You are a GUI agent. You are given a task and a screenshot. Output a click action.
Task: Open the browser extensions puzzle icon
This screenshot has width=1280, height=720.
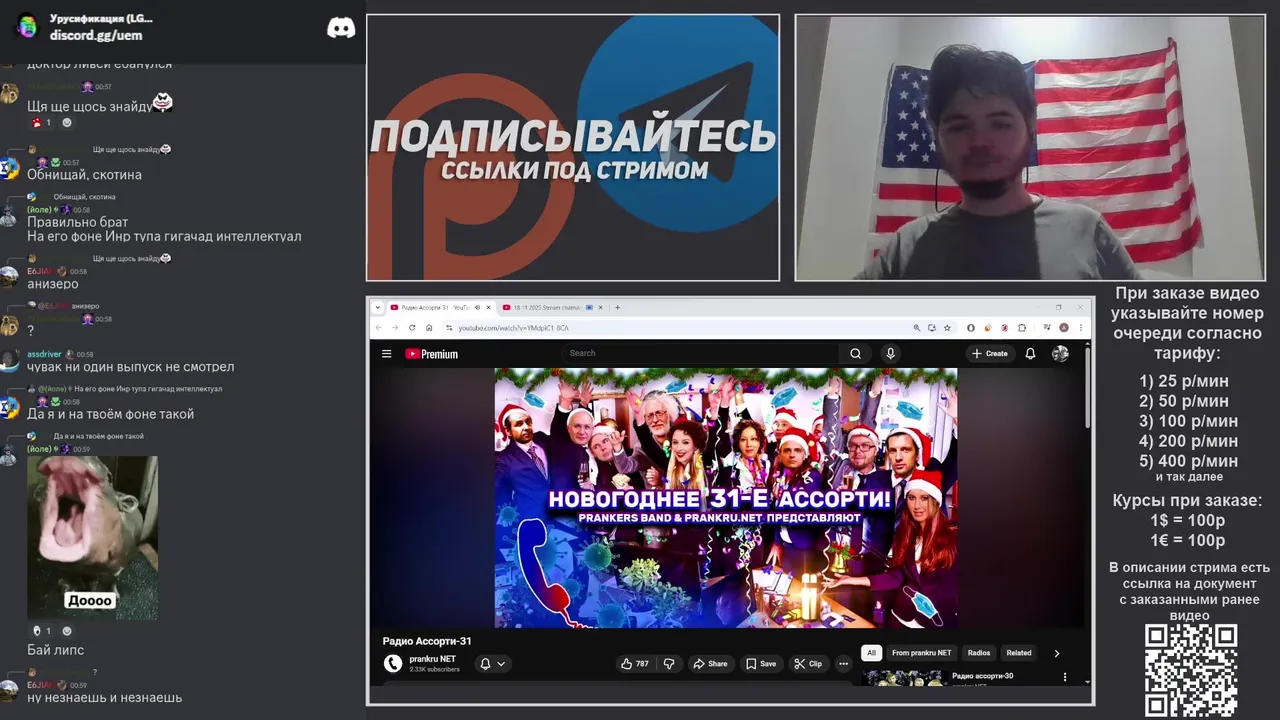(1022, 327)
